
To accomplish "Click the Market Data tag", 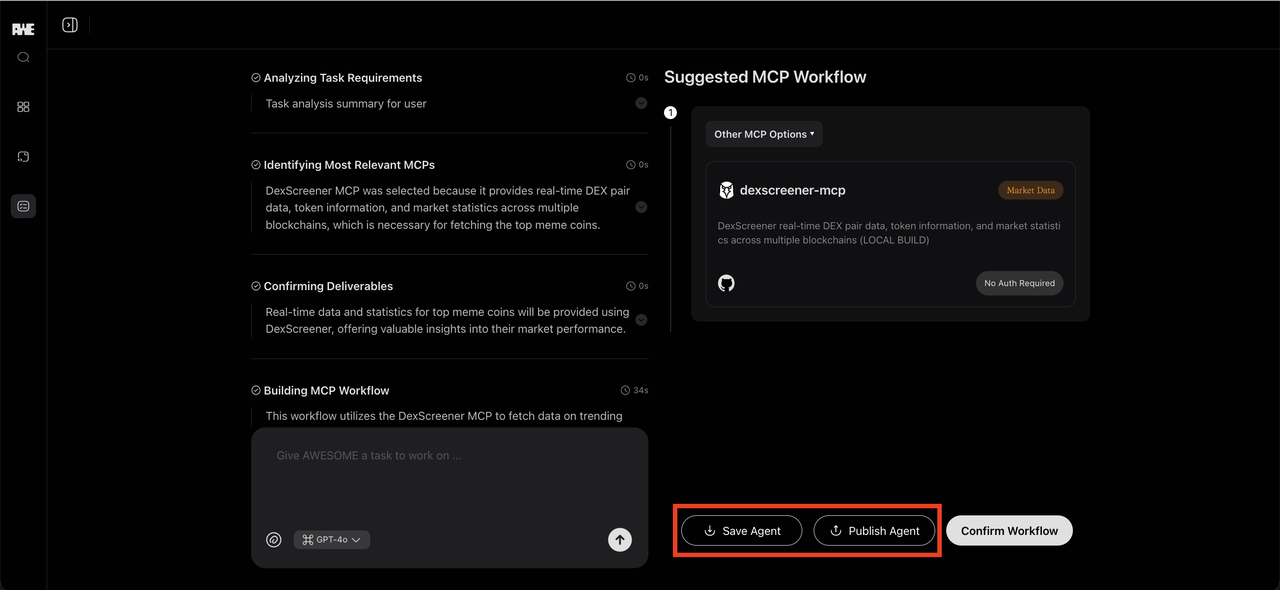I will point(1030,190).
